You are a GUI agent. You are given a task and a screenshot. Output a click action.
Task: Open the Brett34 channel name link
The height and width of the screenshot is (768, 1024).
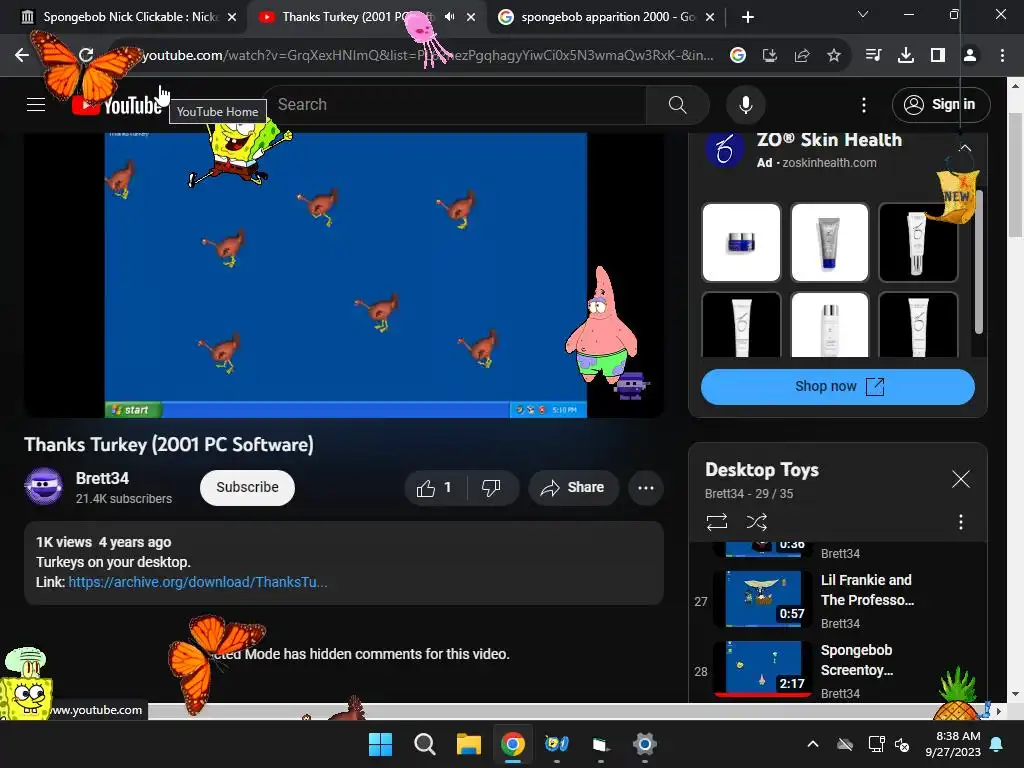[x=102, y=478]
